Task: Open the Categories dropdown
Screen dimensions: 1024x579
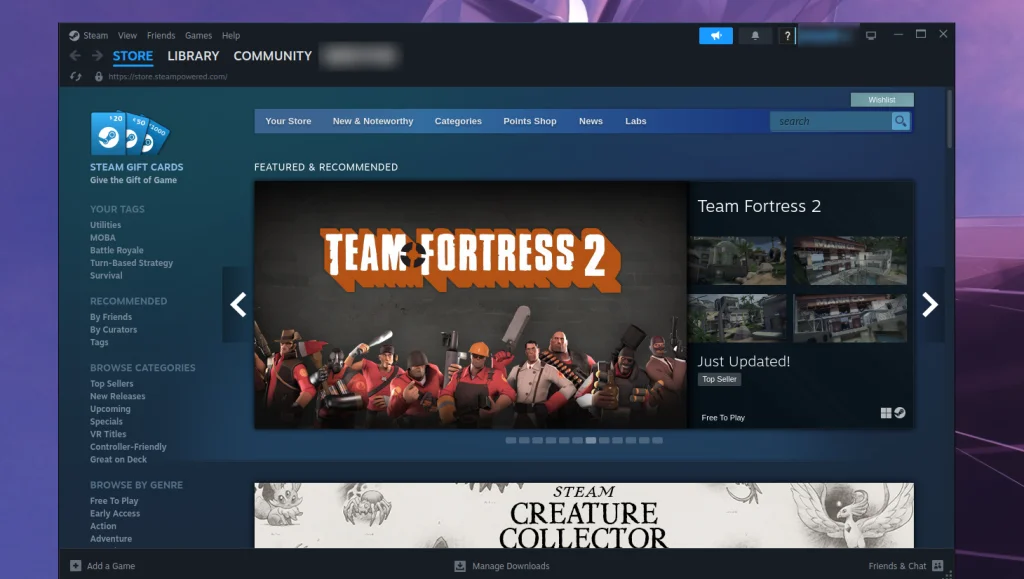Action: pos(458,121)
